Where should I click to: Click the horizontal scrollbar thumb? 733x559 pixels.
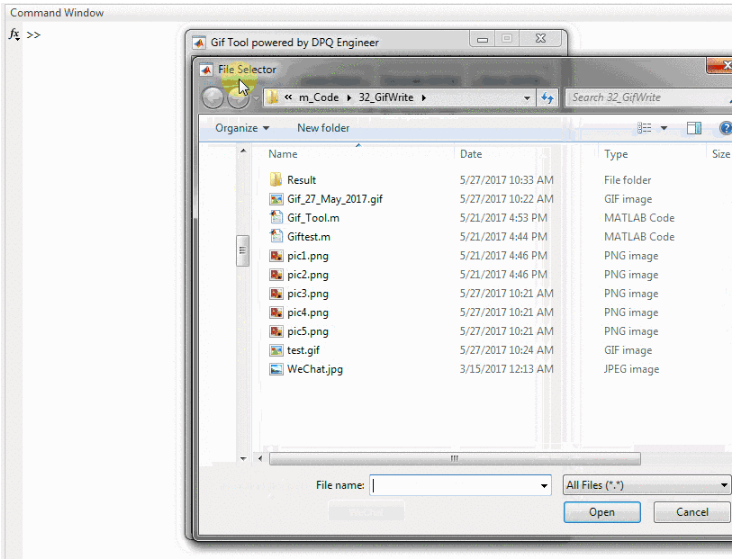[454, 459]
